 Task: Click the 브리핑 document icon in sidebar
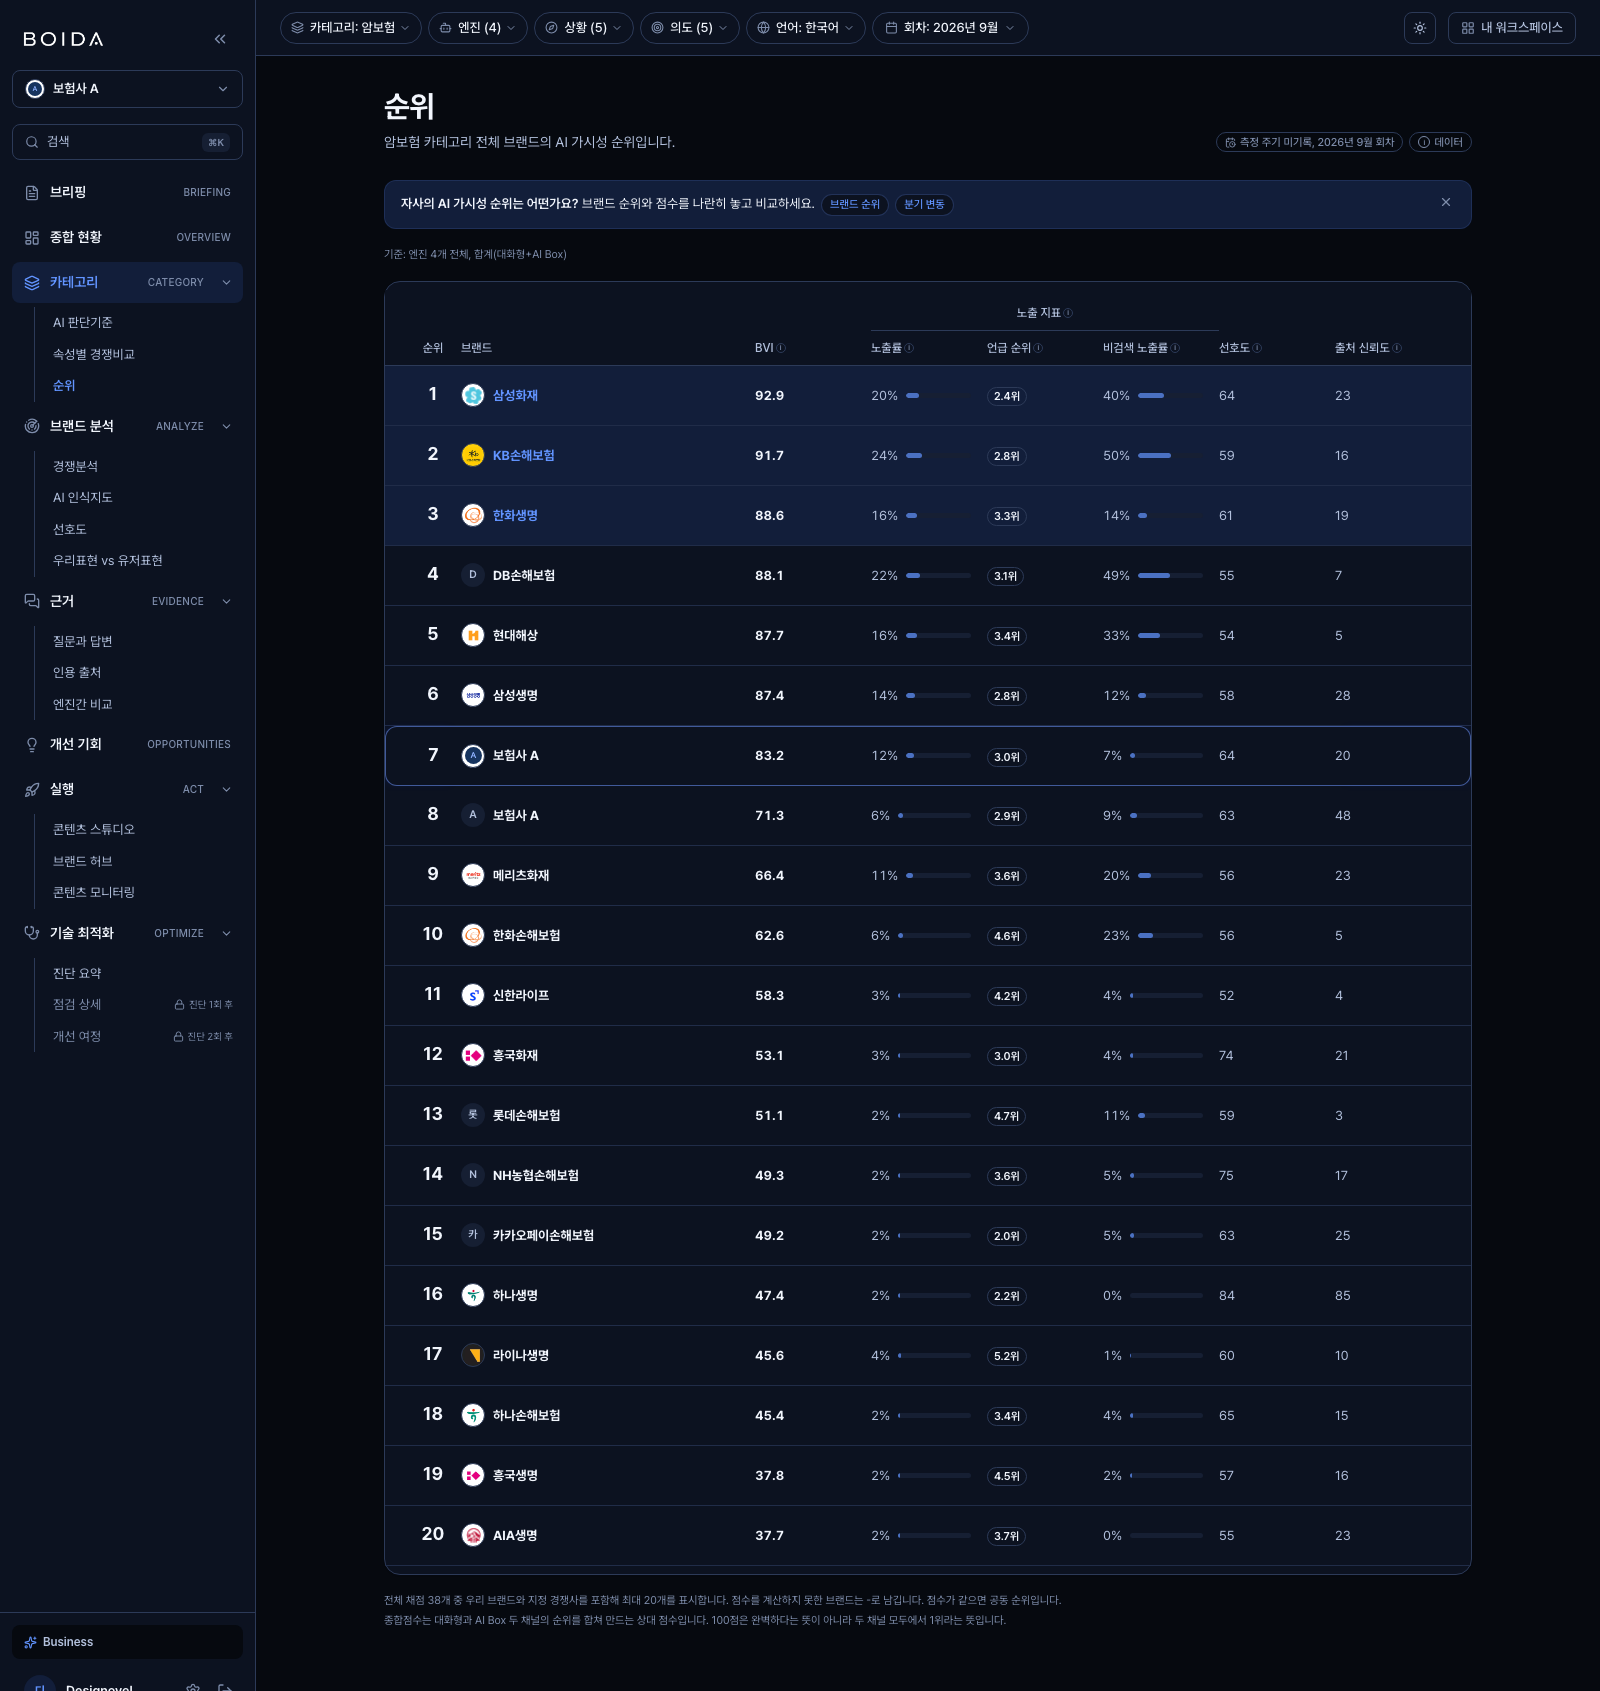pos(32,192)
